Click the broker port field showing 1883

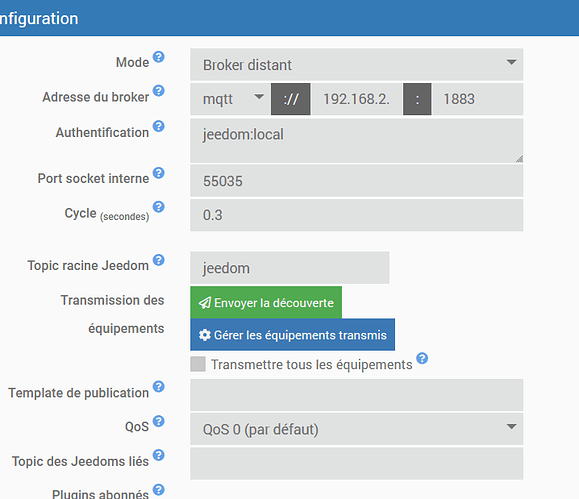tap(478, 99)
